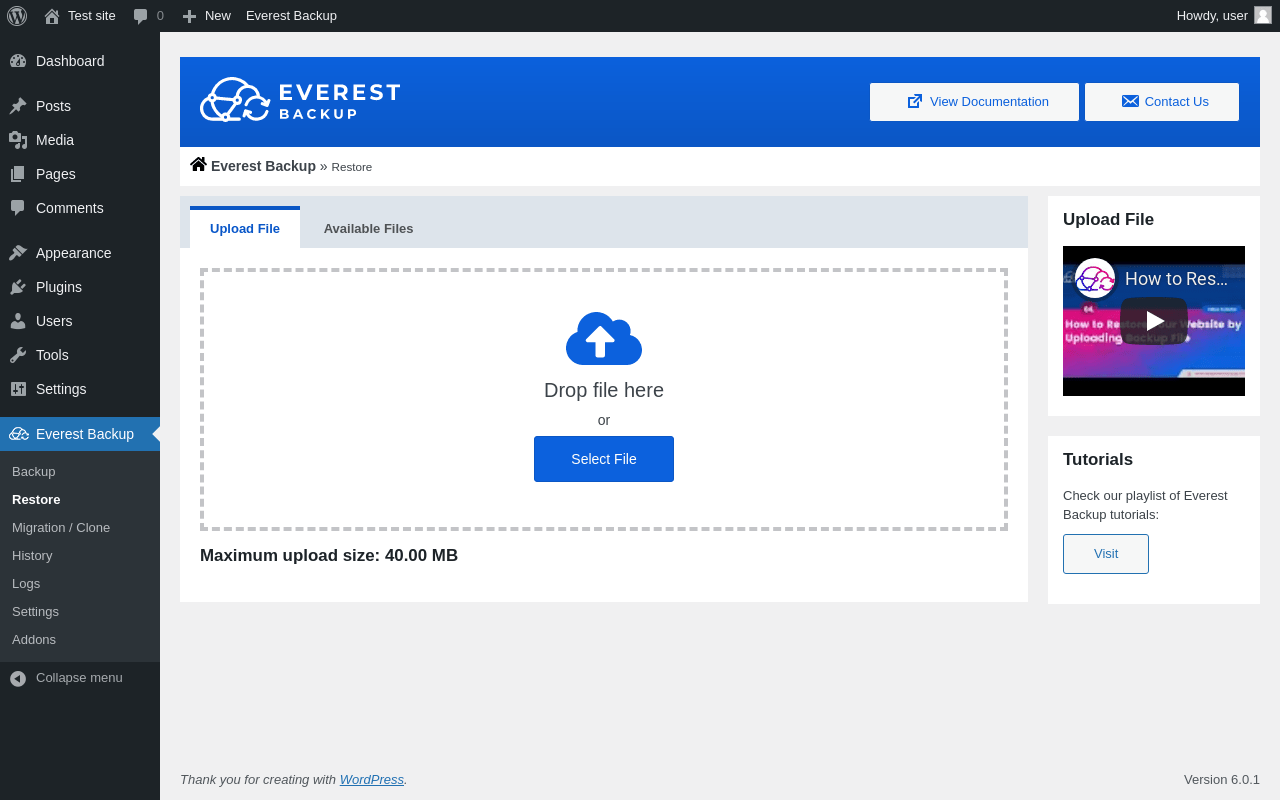Image resolution: width=1280 pixels, height=800 pixels.
Task: Open the WordPress logo menu
Action: pyautogui.click(x=17, y=16)
